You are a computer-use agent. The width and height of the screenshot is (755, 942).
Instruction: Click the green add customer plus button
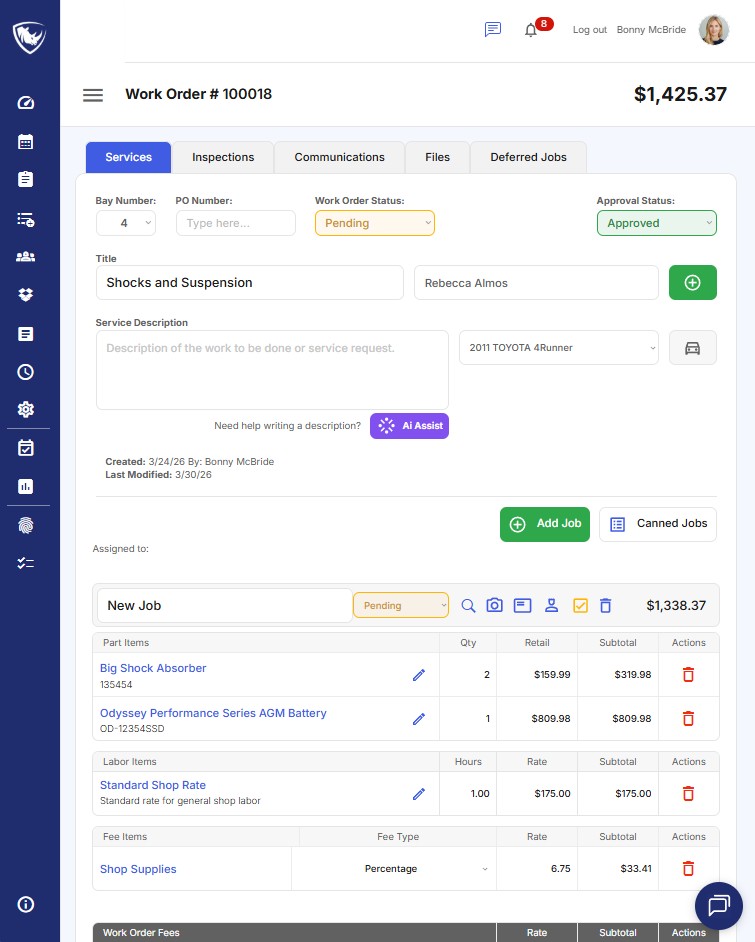693,282
